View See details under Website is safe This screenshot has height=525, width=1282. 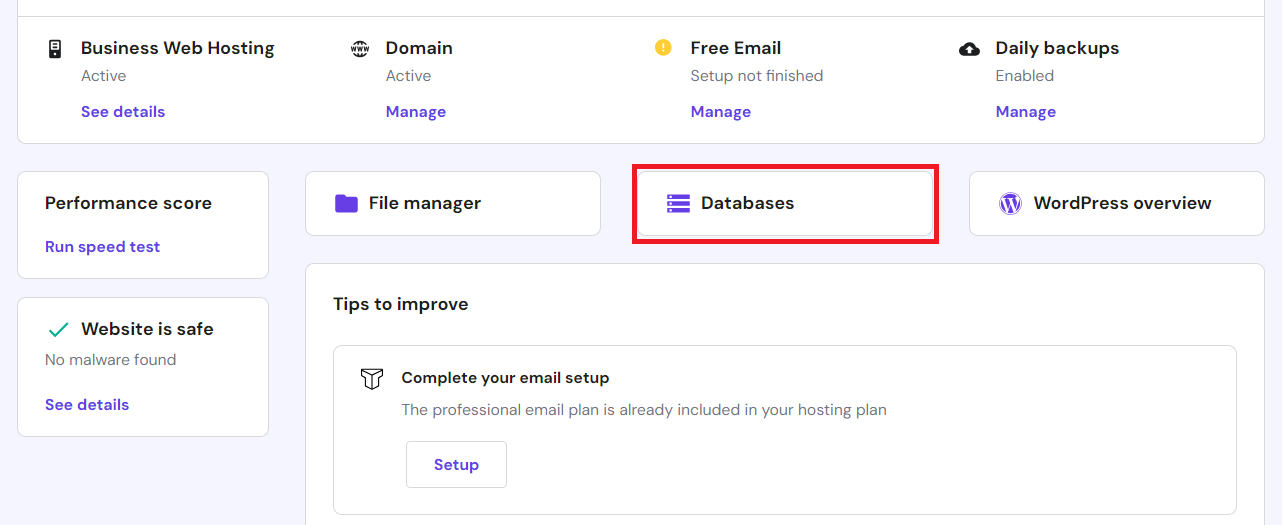[x=87, y=405]
